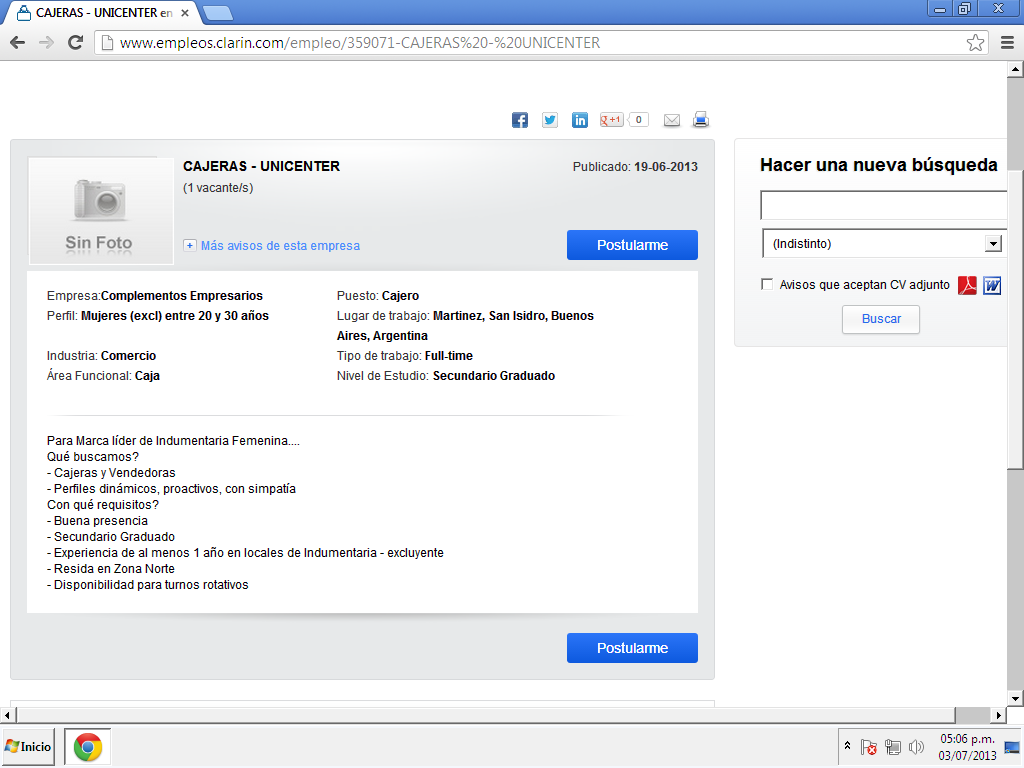The width and height of the screenshot is (1024, 768).
Task: Click the vertical scrollbar thumb
Action: tap(1015, 319)
